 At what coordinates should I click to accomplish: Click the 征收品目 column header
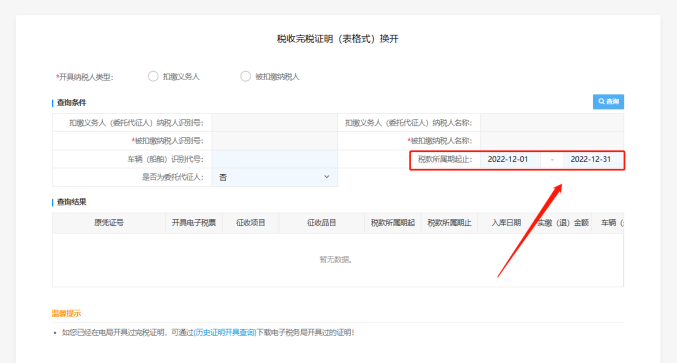322,223
